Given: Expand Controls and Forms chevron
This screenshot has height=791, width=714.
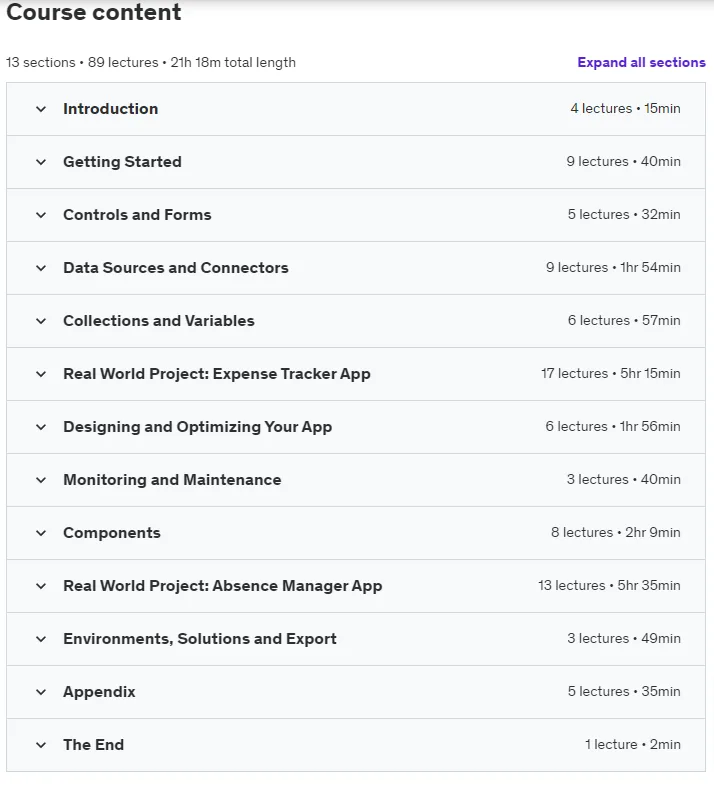Looking at the screenshot, I should [41, 215].
